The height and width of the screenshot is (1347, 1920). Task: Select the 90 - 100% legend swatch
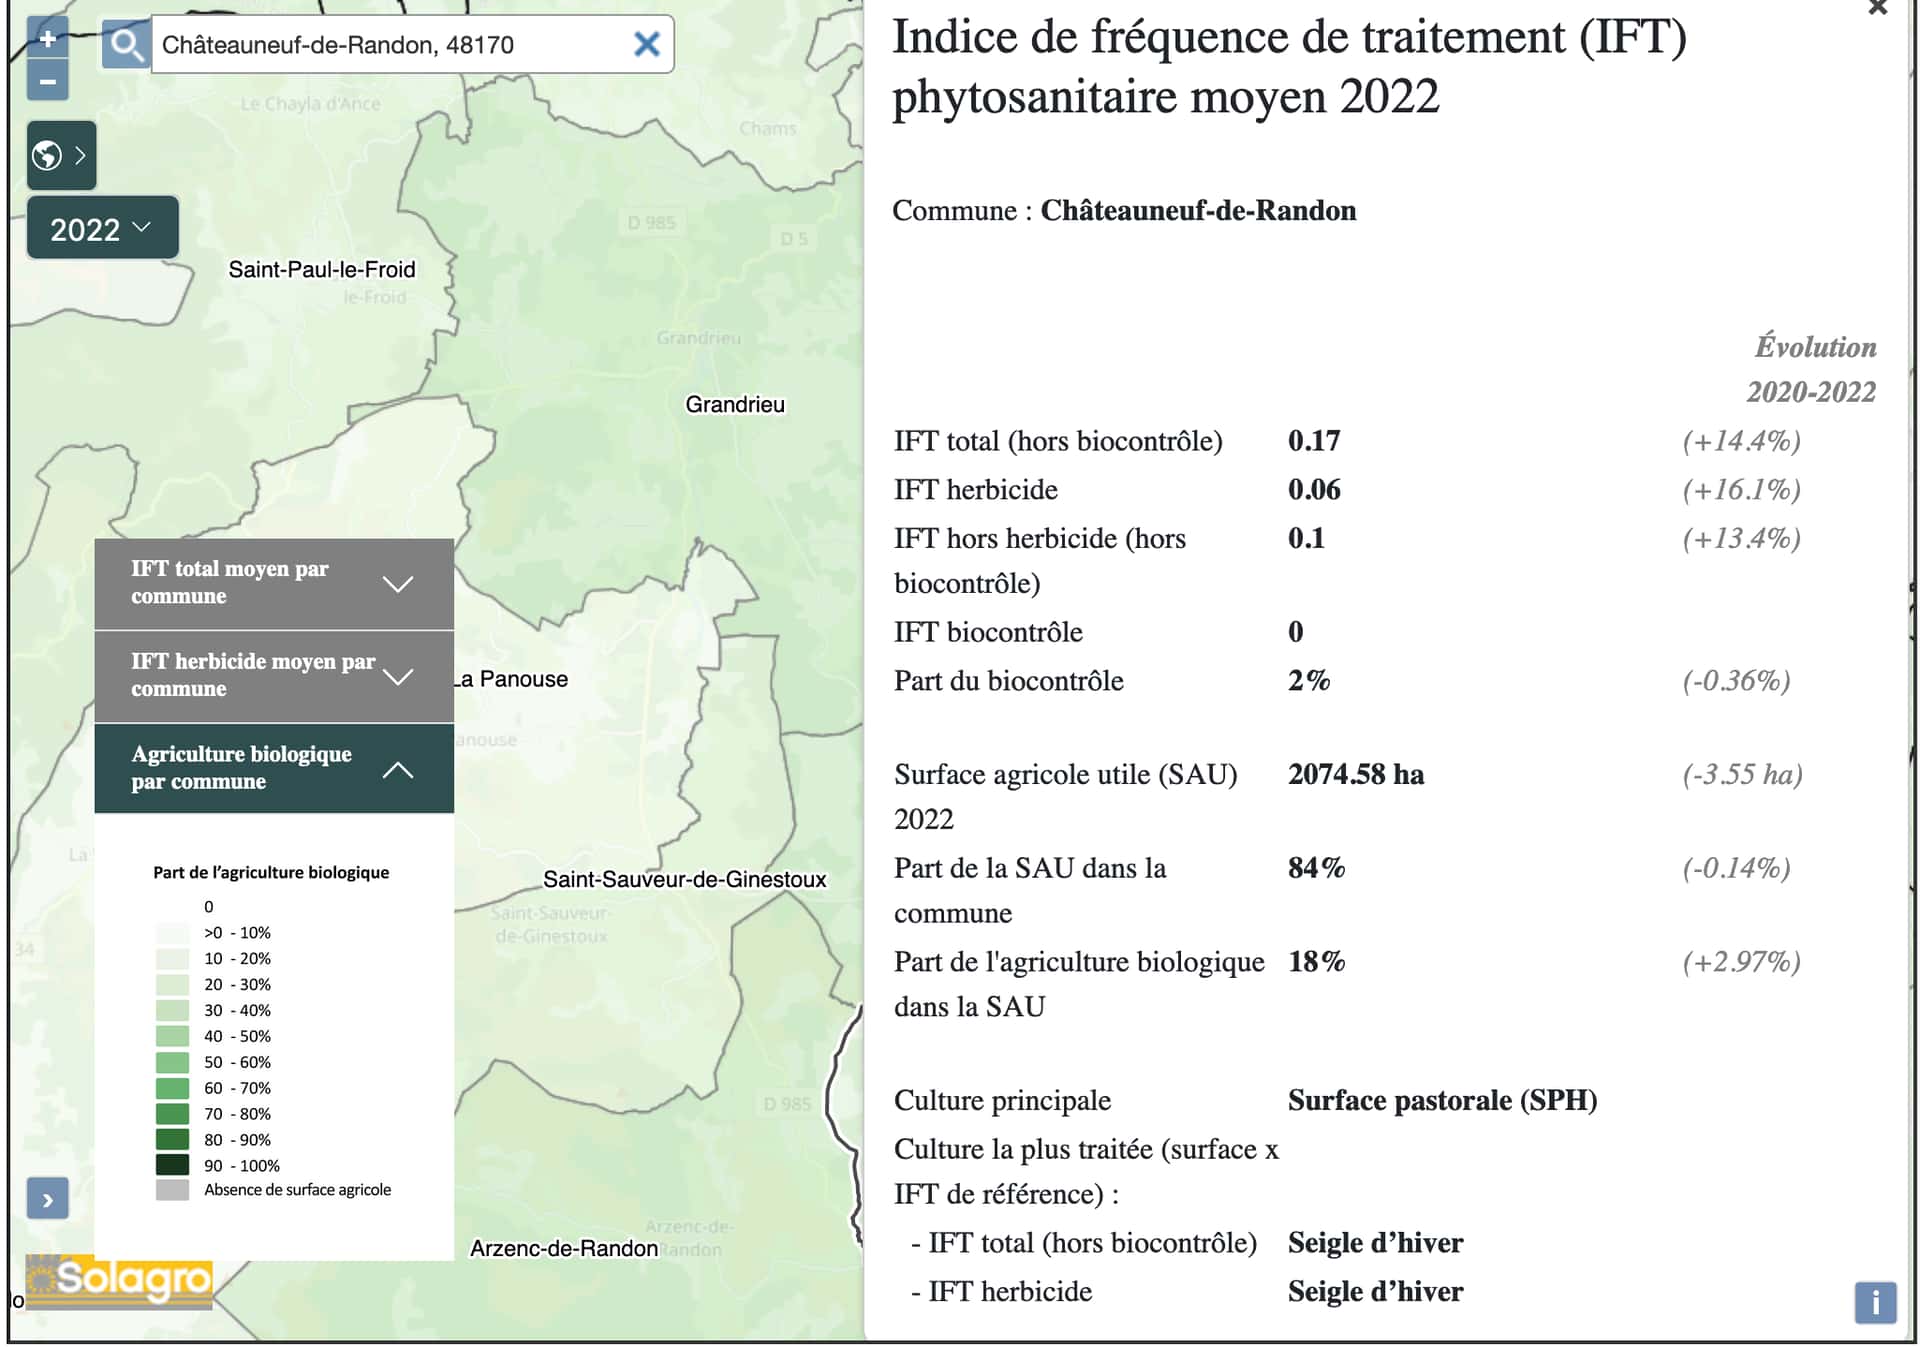(x=172, y=1165)
